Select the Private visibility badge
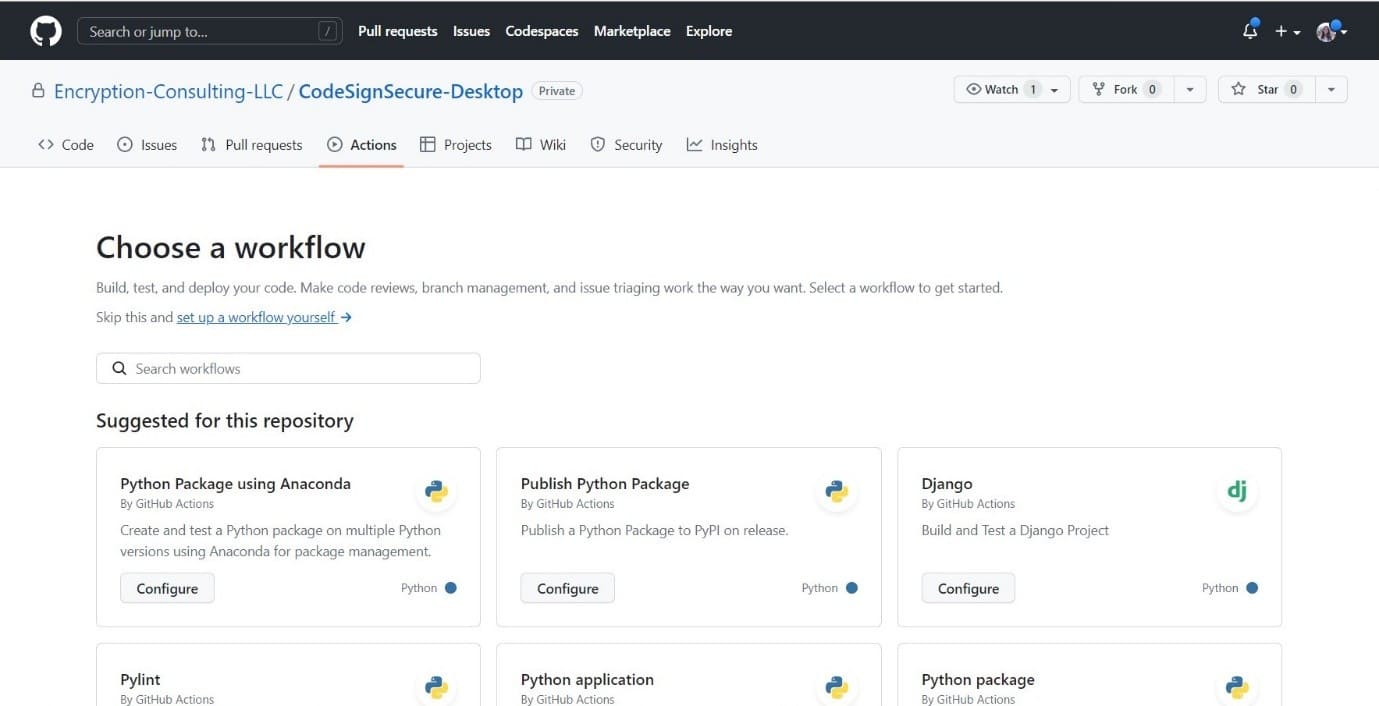1379x706 pixels. (x=557, y=91)
